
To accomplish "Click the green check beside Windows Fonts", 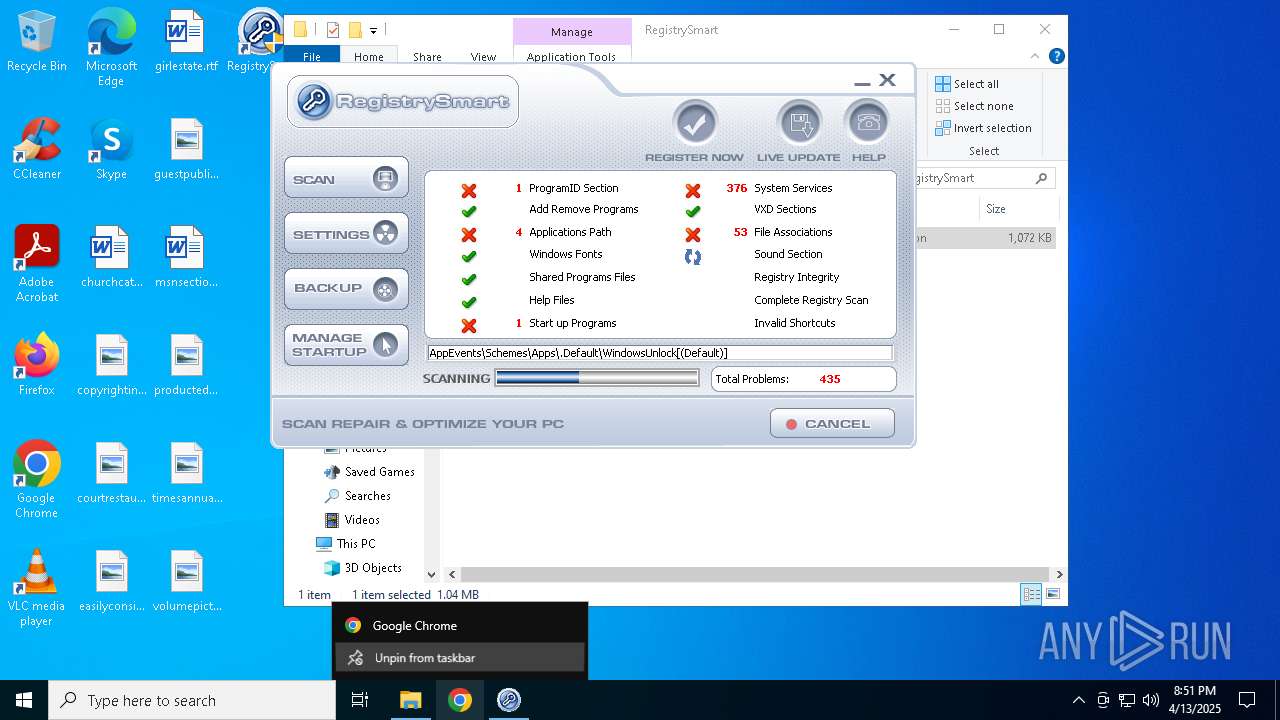I will pos(468,256).
